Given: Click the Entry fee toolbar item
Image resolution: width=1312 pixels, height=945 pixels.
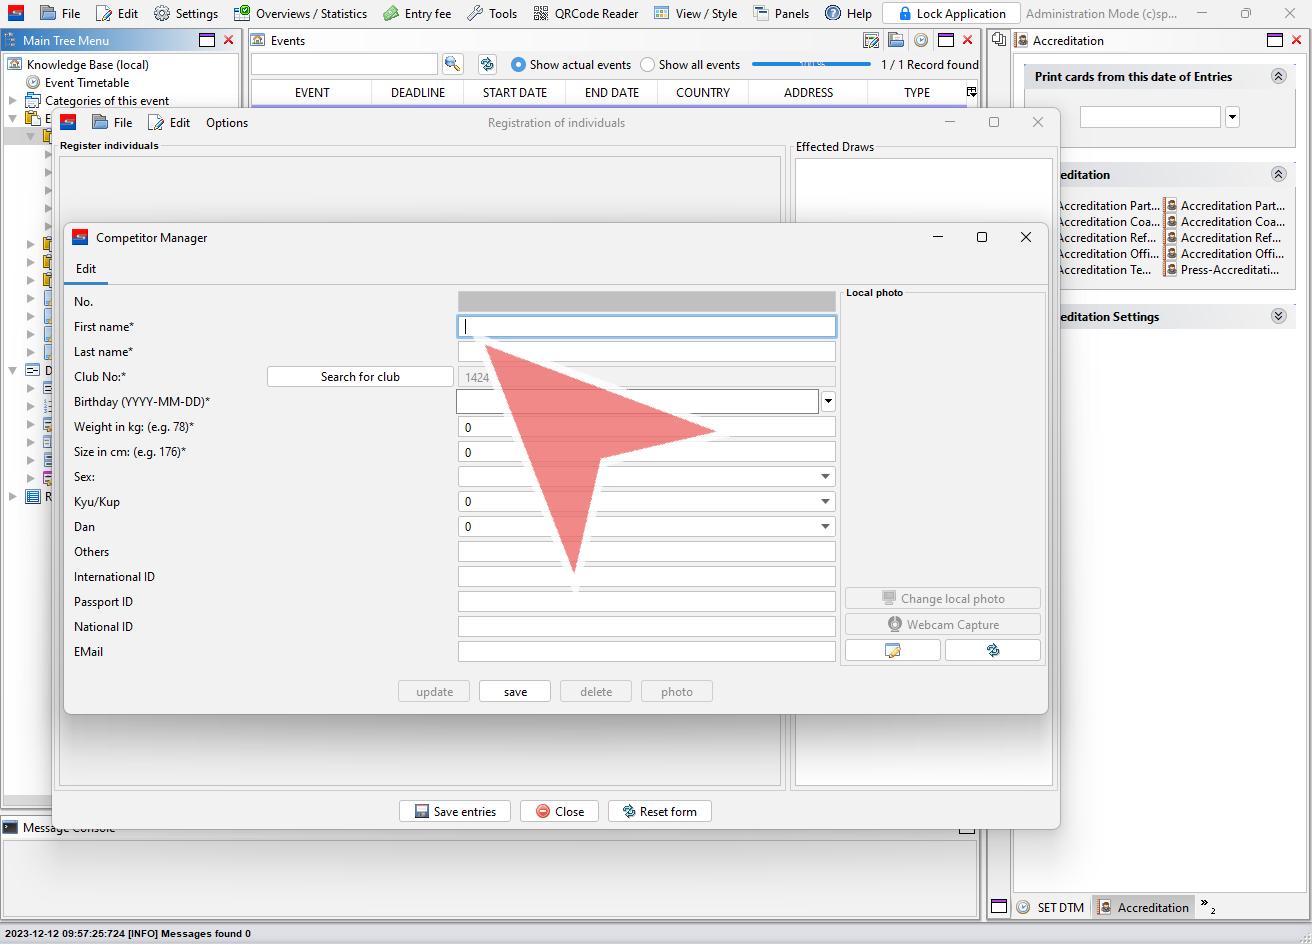Looking at the screenshot, I should coord(417,14).
